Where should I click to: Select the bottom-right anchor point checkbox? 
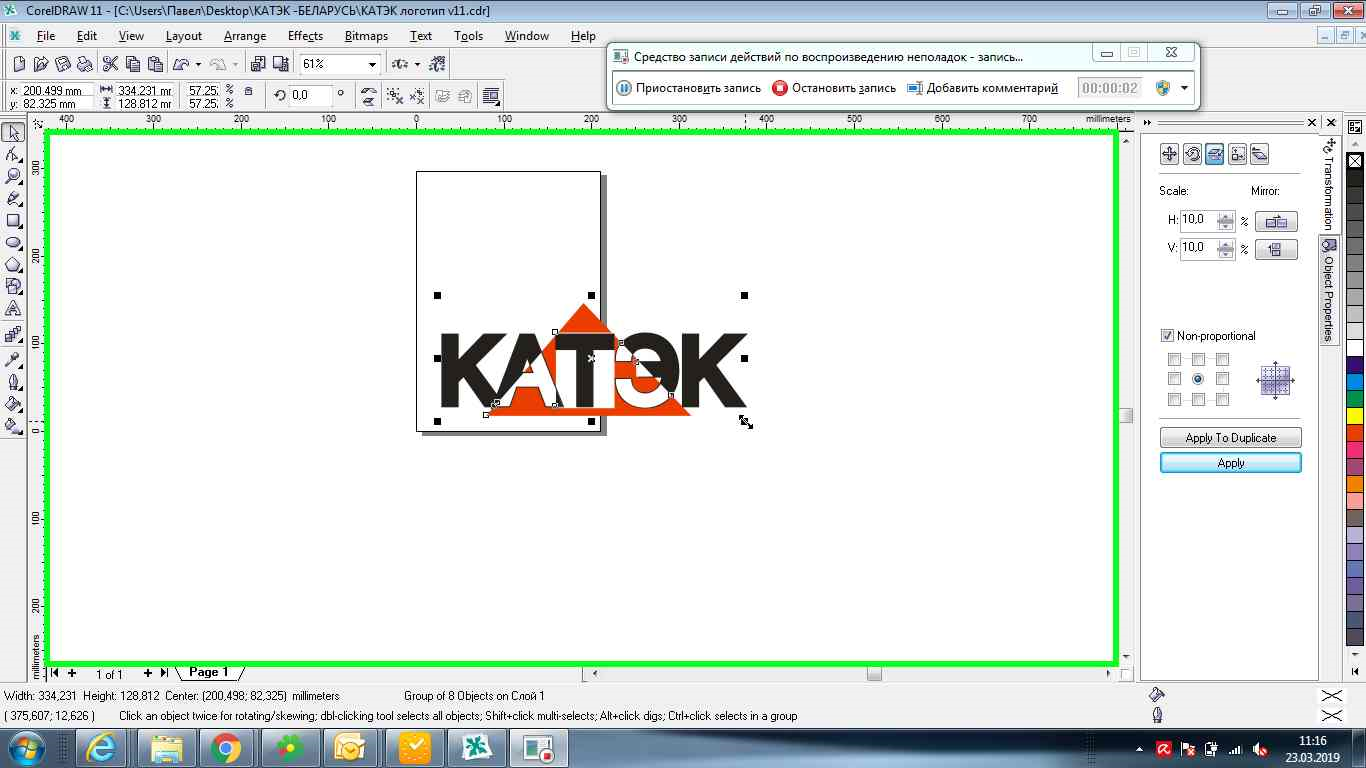click(x=1222, y=399)
